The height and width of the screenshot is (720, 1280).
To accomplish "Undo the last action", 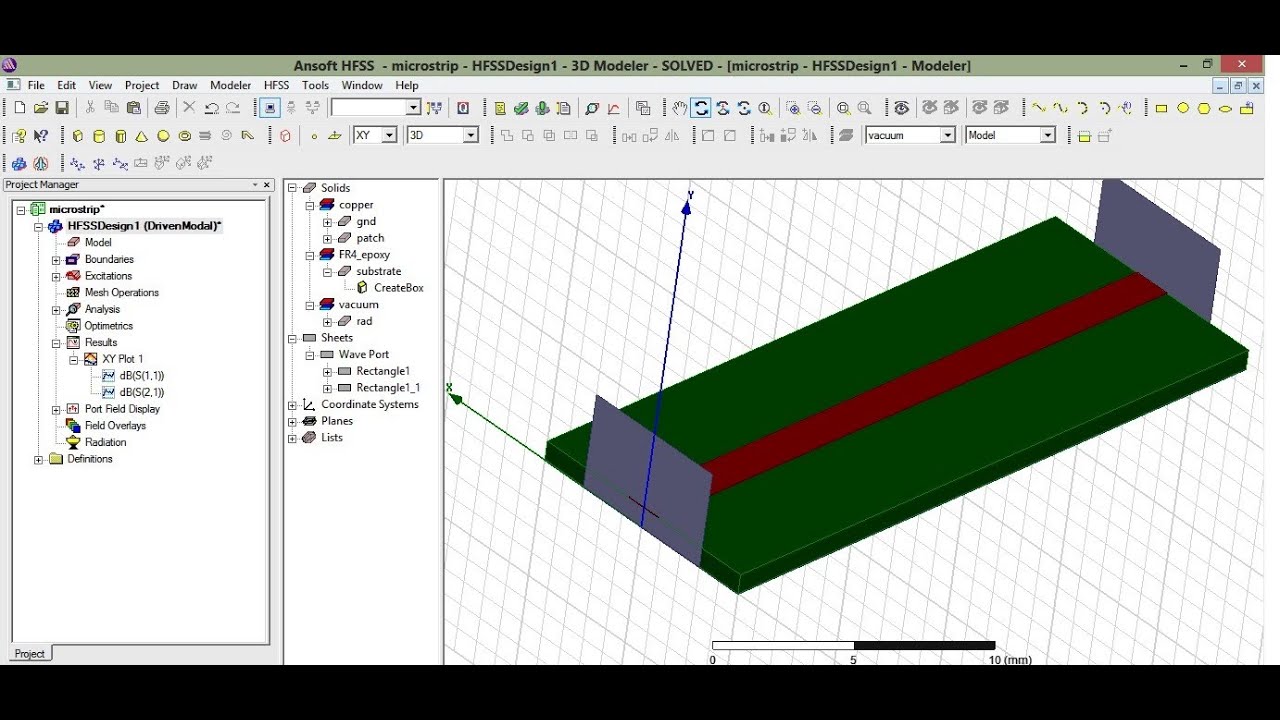I will pos(211,108).
